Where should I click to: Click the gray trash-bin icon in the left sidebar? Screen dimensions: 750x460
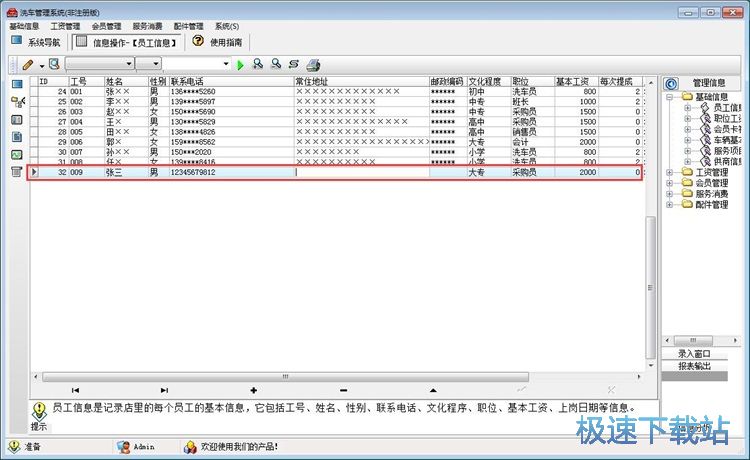[x=17, y=172]
